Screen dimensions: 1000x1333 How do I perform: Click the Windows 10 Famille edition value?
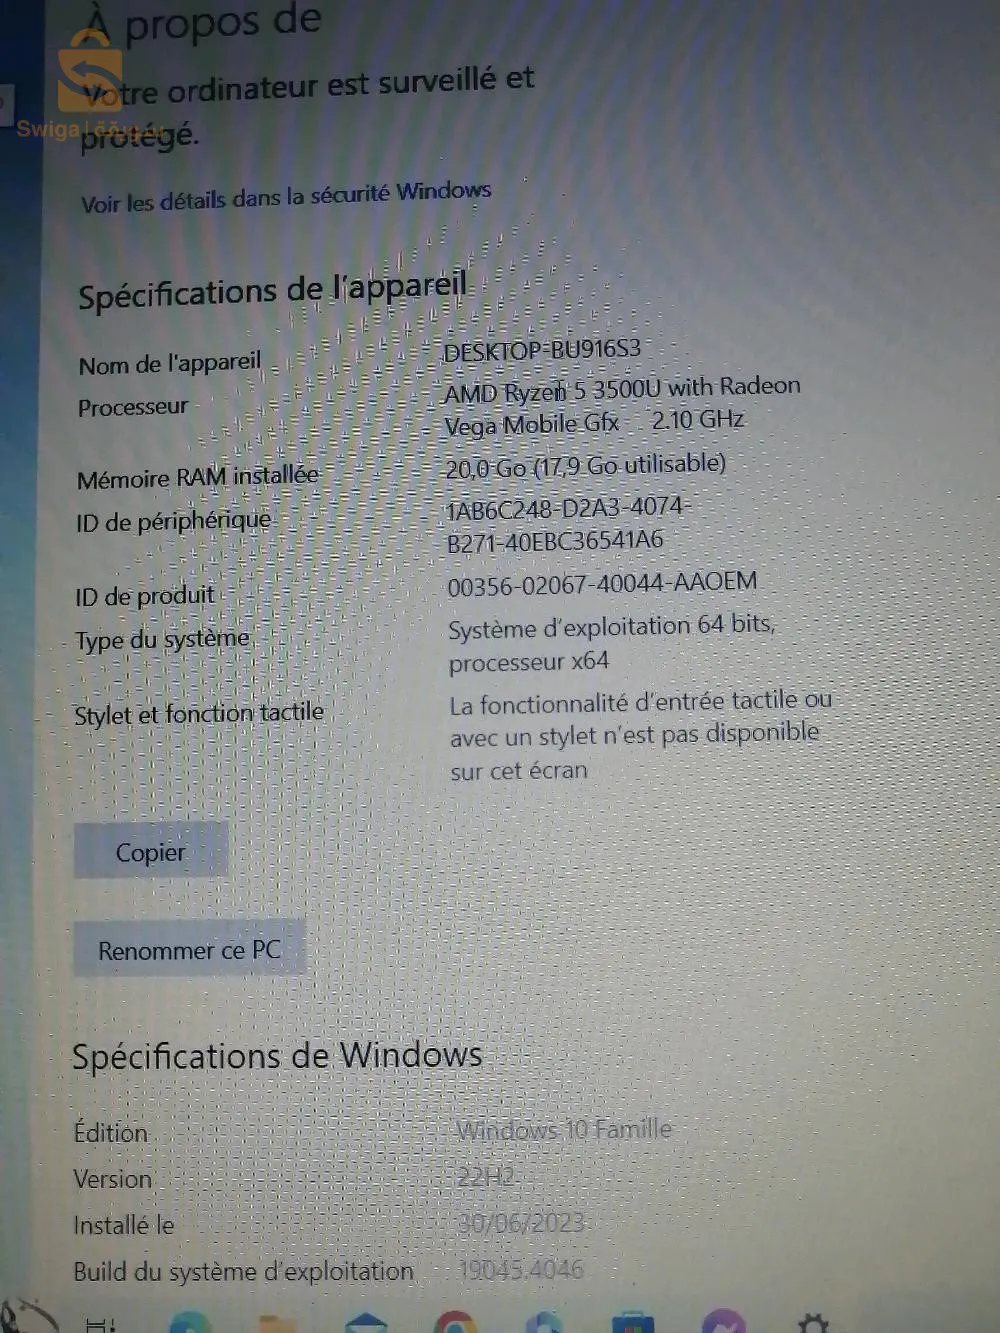564,1130
